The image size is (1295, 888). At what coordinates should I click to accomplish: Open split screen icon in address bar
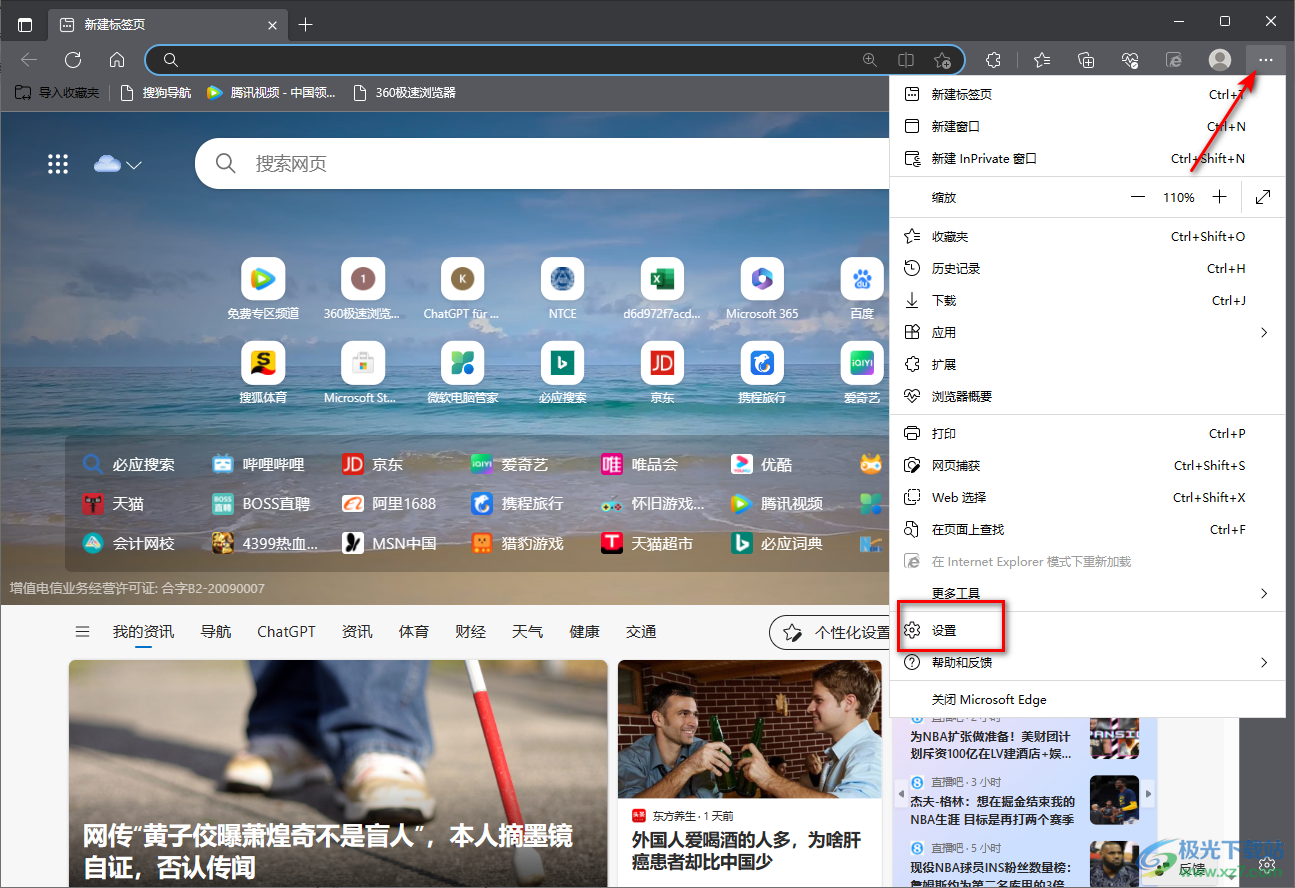(x=906, y=60)
